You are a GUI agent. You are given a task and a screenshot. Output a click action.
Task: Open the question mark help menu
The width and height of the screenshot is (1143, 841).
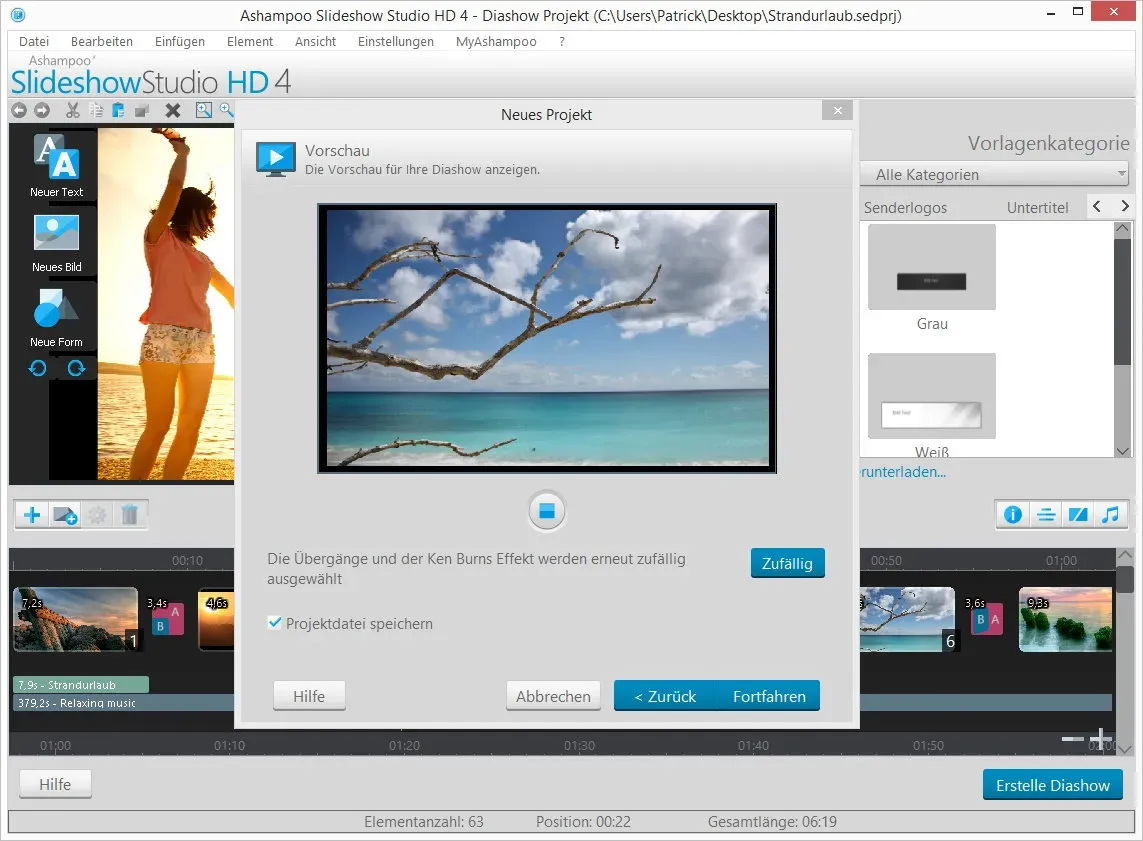pos(561,42)
